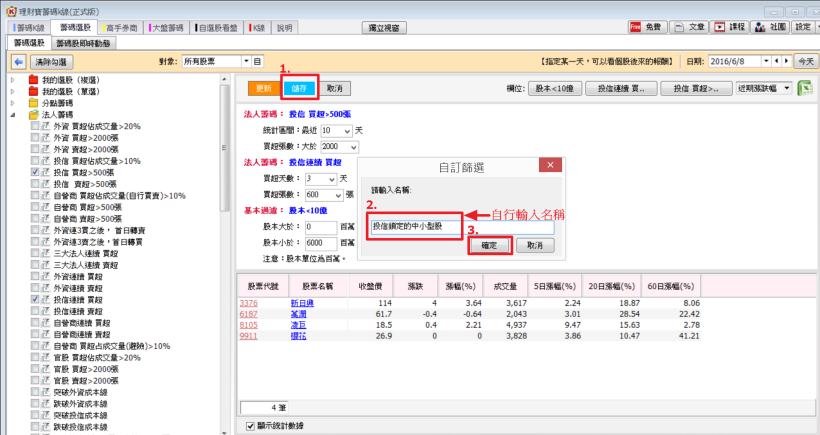Image resolution: width=820 pixels, height=435 pixels.
Task: Open 統計區間 10 天 dropdown
Action: click(x=347, y=131)
